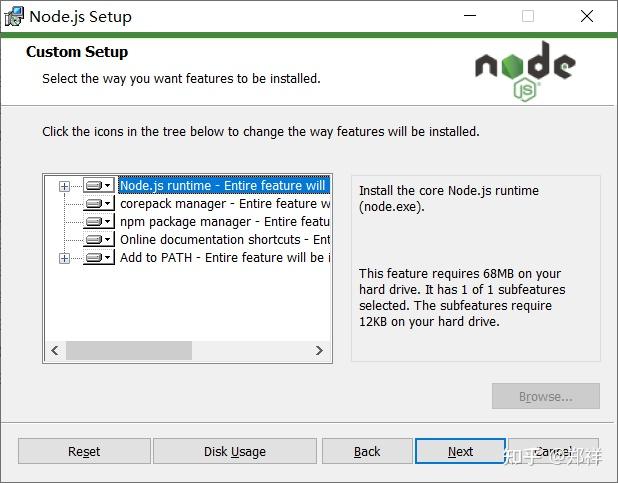Image resolution: width=618 pixels, height=483 pixels.
Task: Open corepack manager feature install options
Action: tap(98, 204)
